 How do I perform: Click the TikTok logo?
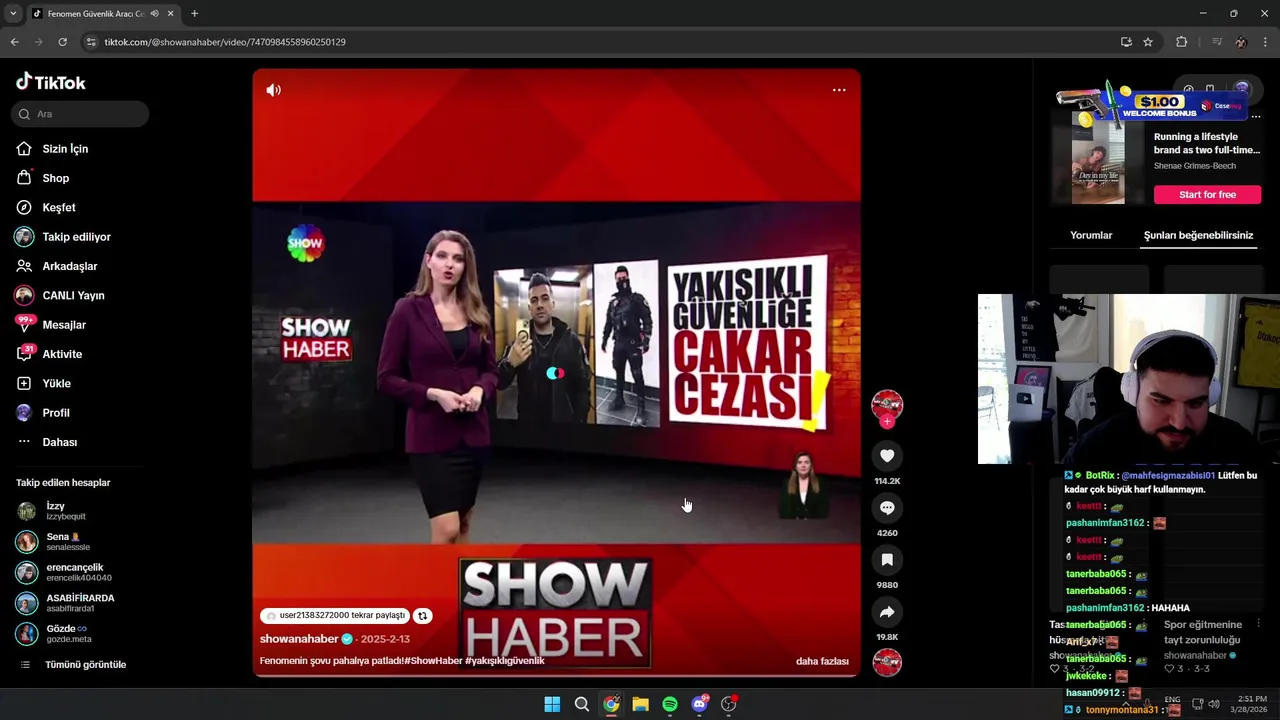click(x=51, y=82)
